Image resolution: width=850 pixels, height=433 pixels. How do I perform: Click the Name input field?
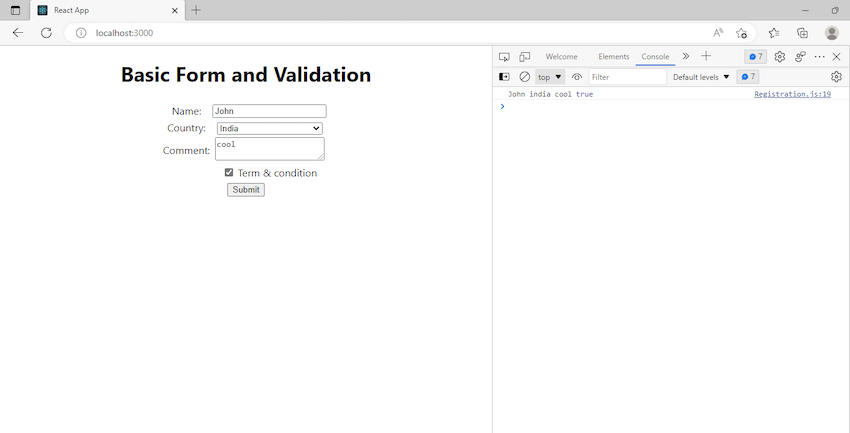269,111
